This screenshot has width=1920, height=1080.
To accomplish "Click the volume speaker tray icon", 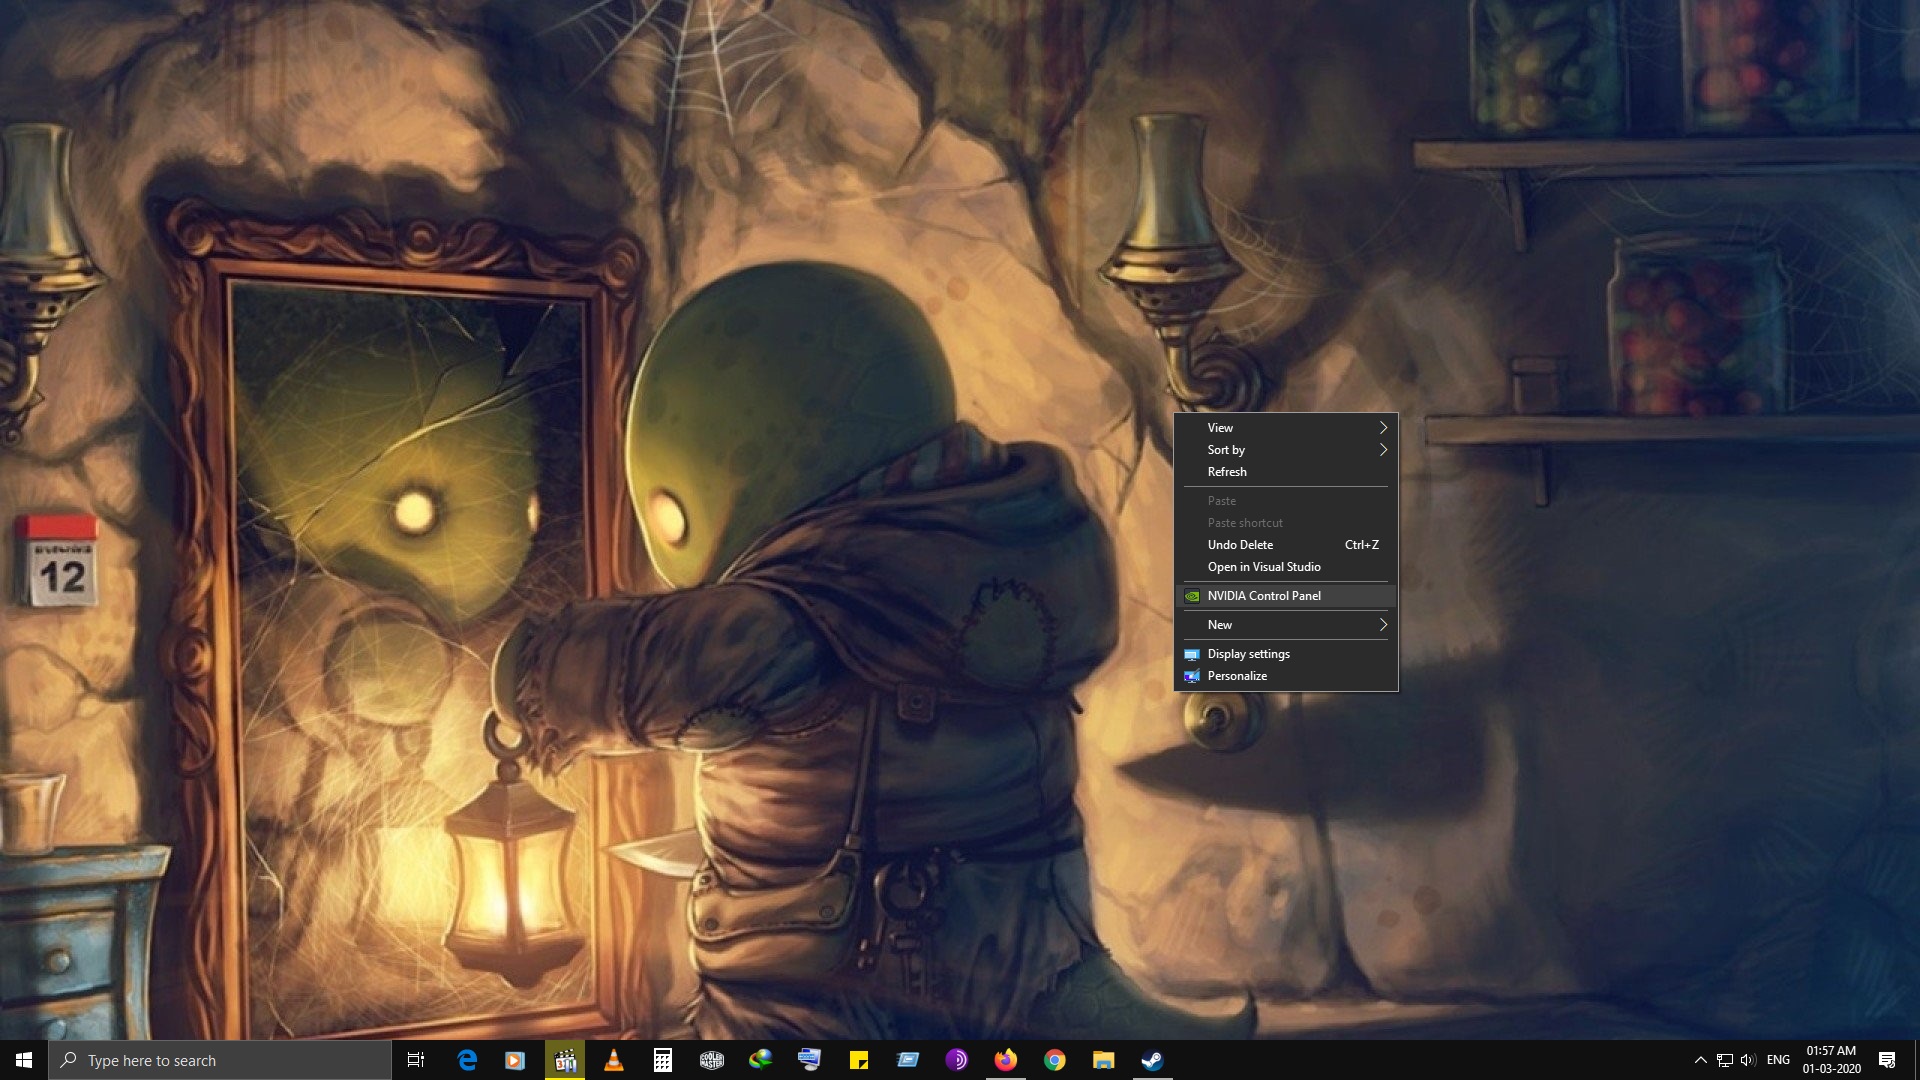I will point(1748,1060).
